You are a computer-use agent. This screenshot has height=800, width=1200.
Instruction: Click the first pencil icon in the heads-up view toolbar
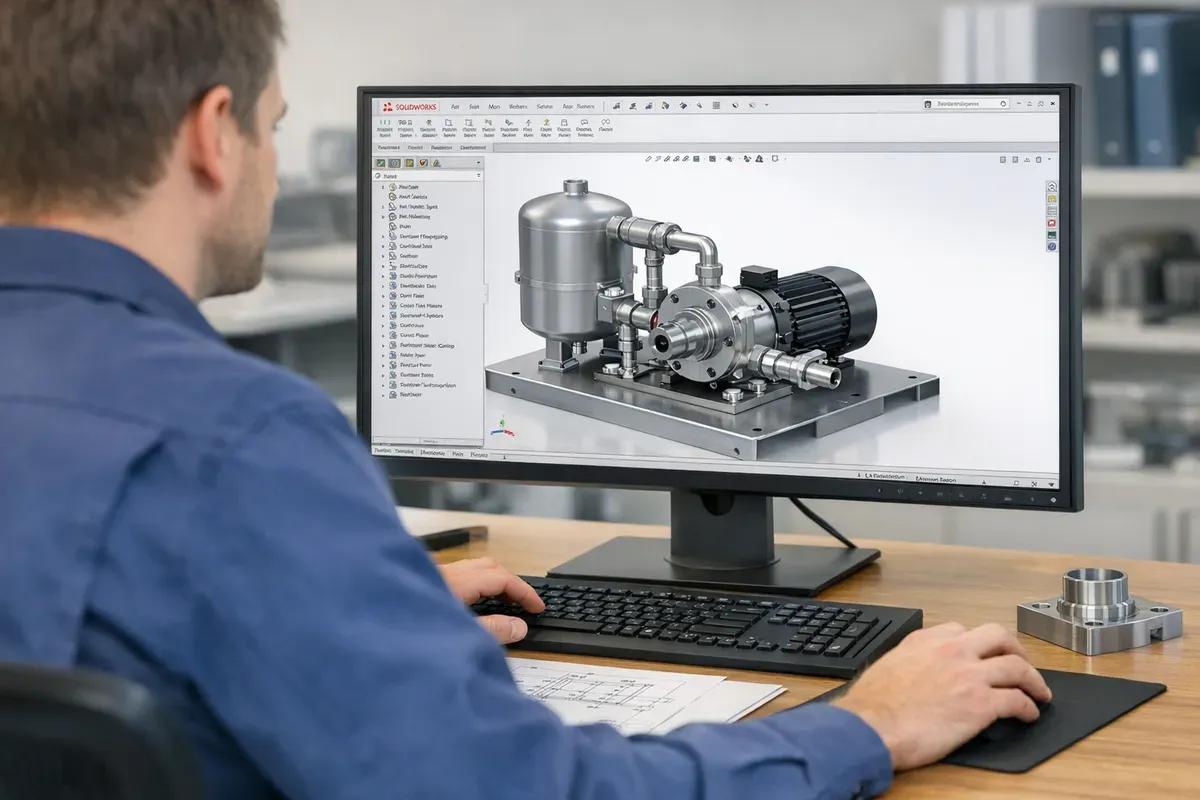pos(648,159)
